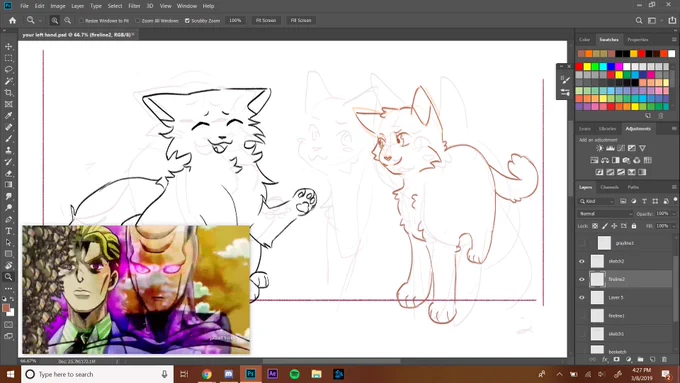This screenshot has height=383, width=680.
Task: Enable Resize Windows to Fit checkbox
Action: pyautogui.click(x=81, y=20)
